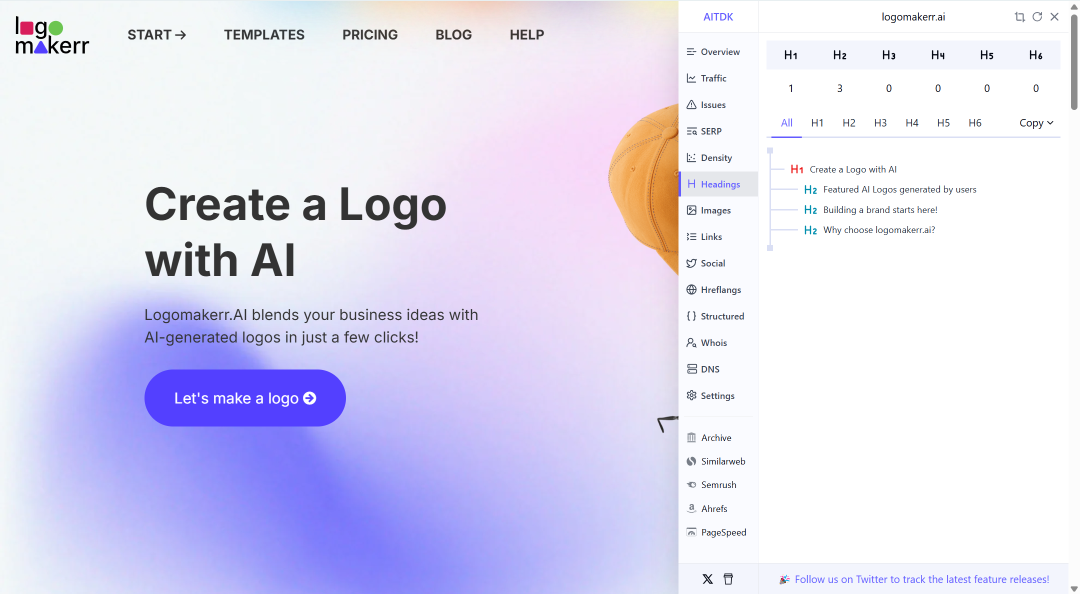The image size is (1080, 594).
Task: Open the TEMPLATES page
Action: pos(264,34)
